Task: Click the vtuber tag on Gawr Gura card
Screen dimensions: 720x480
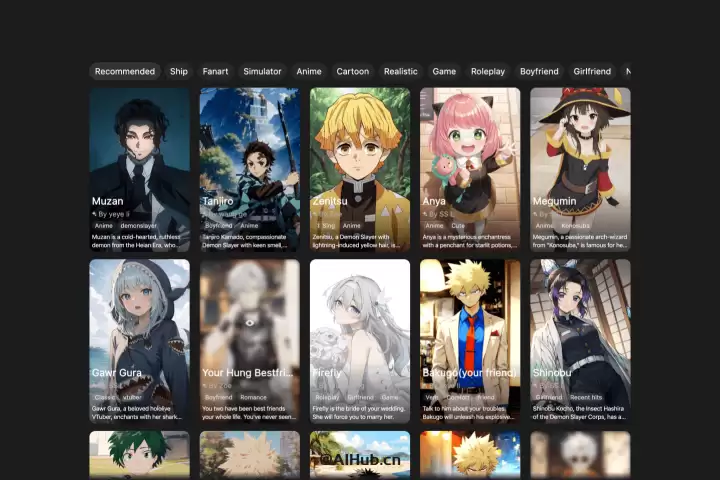Action: tap(132, 397)
